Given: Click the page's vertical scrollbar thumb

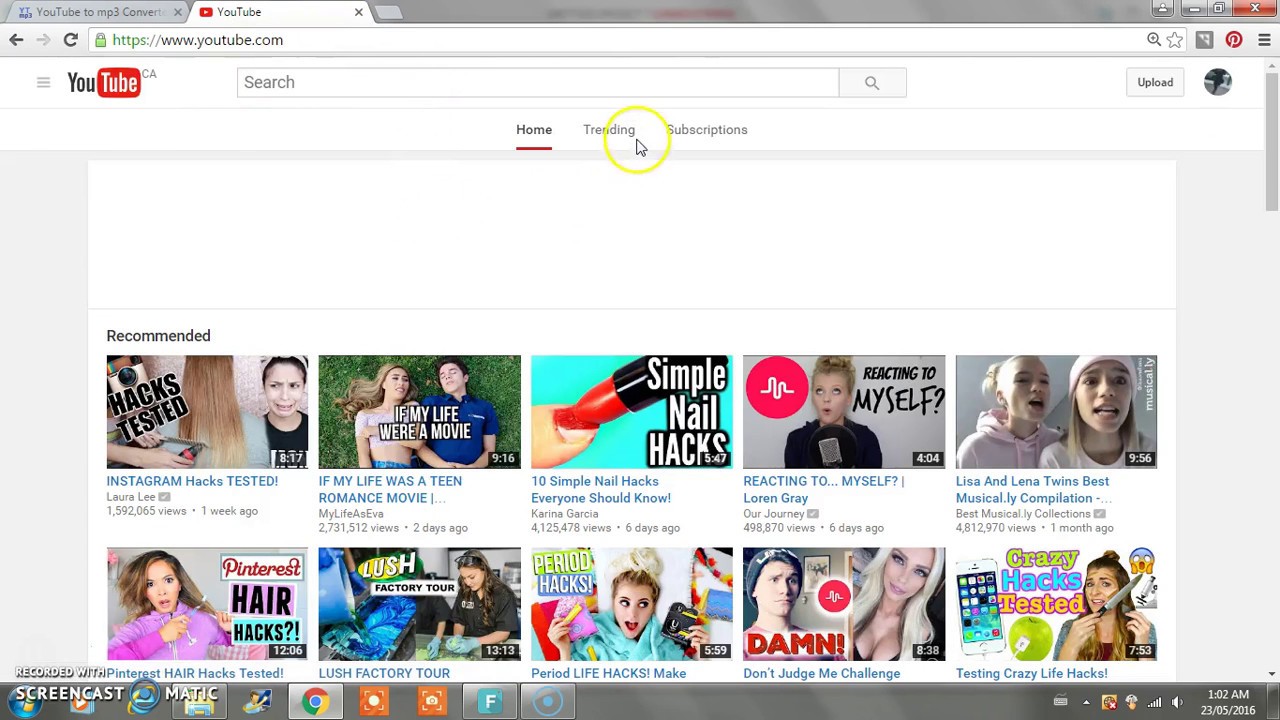Looking at the screenshot, I should tap(1271, 140).
